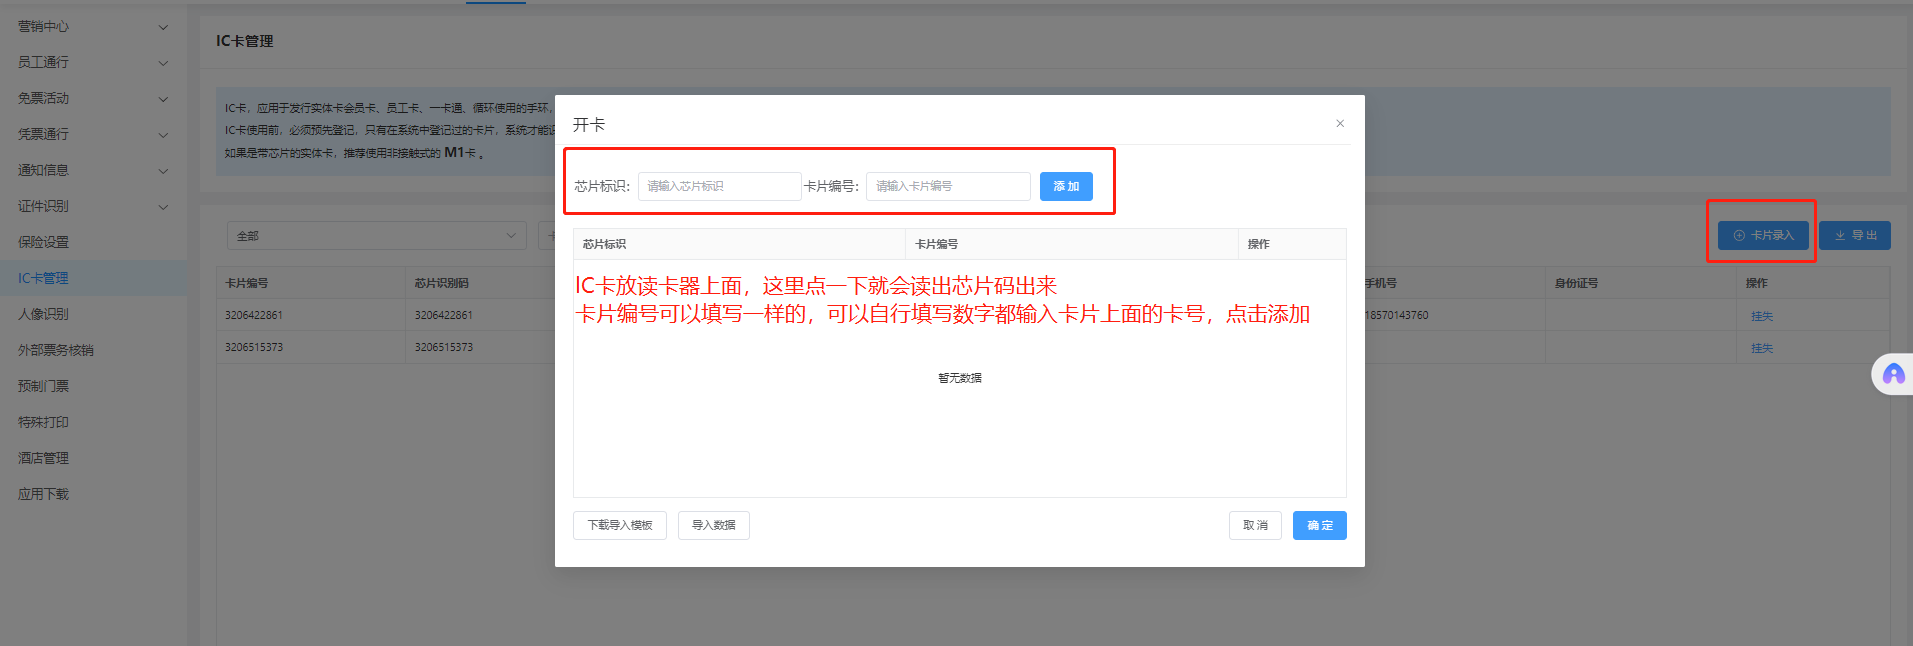Expand the 证件识别 sidebar menu
Image resolution: width=1913 pixels, height=646 pixels.
pyautogui.click(x=92, y=207)
